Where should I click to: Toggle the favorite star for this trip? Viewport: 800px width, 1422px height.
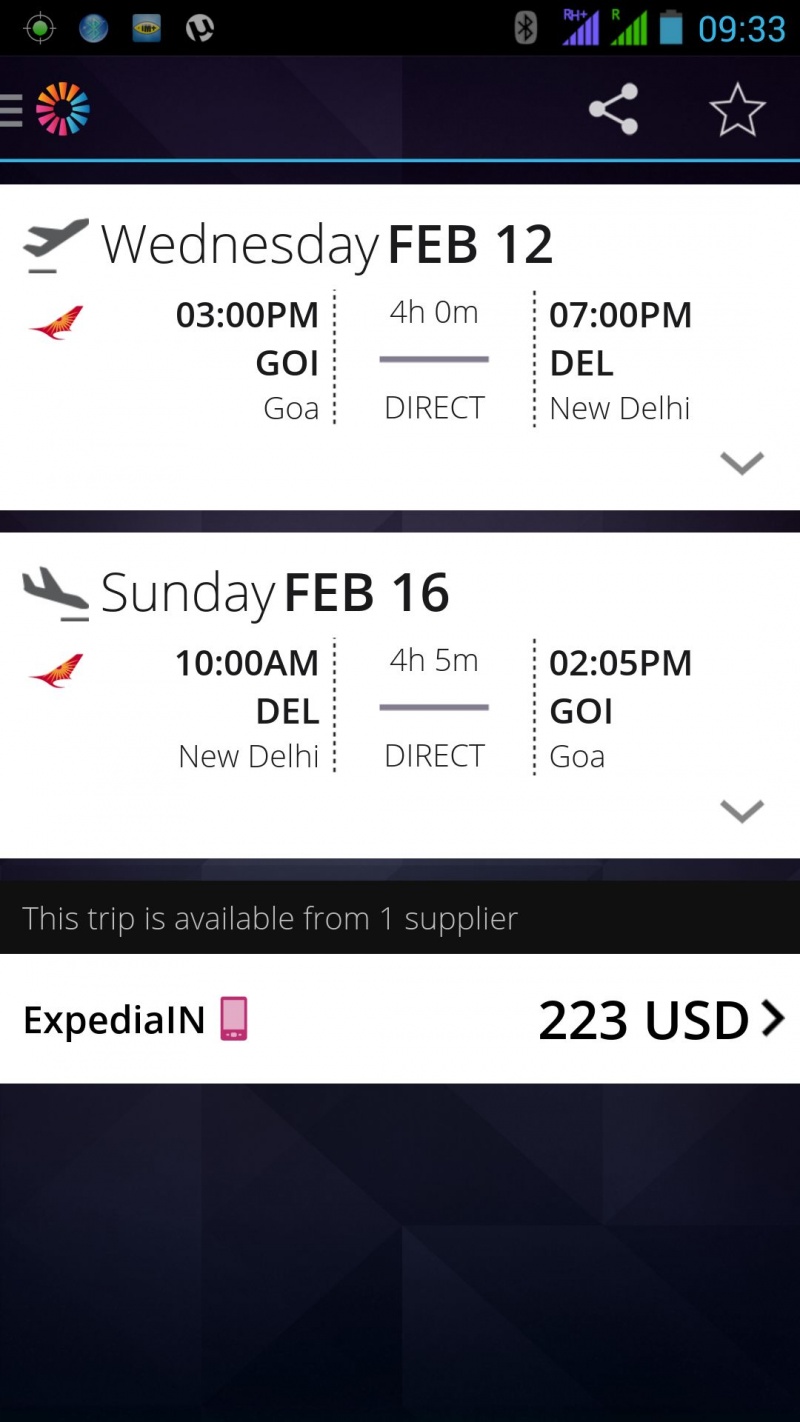737,109
